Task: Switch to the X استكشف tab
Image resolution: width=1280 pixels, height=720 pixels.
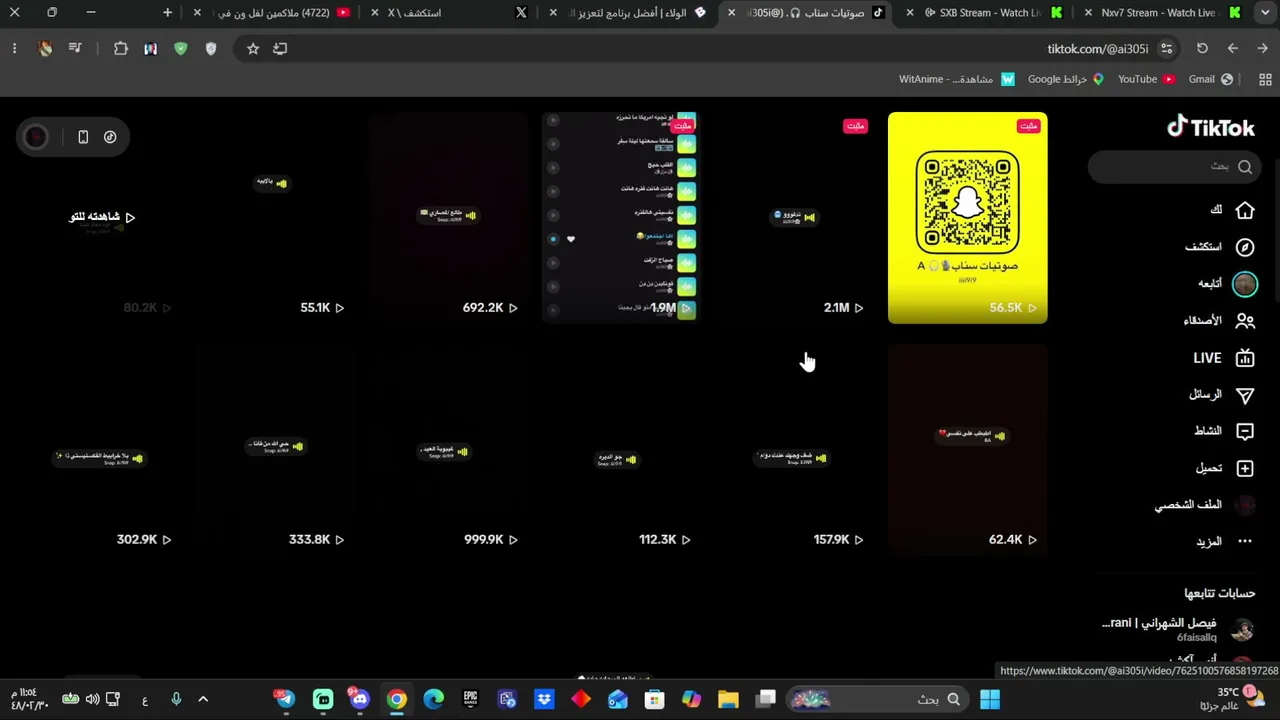Action: click(x=450, y=13)
